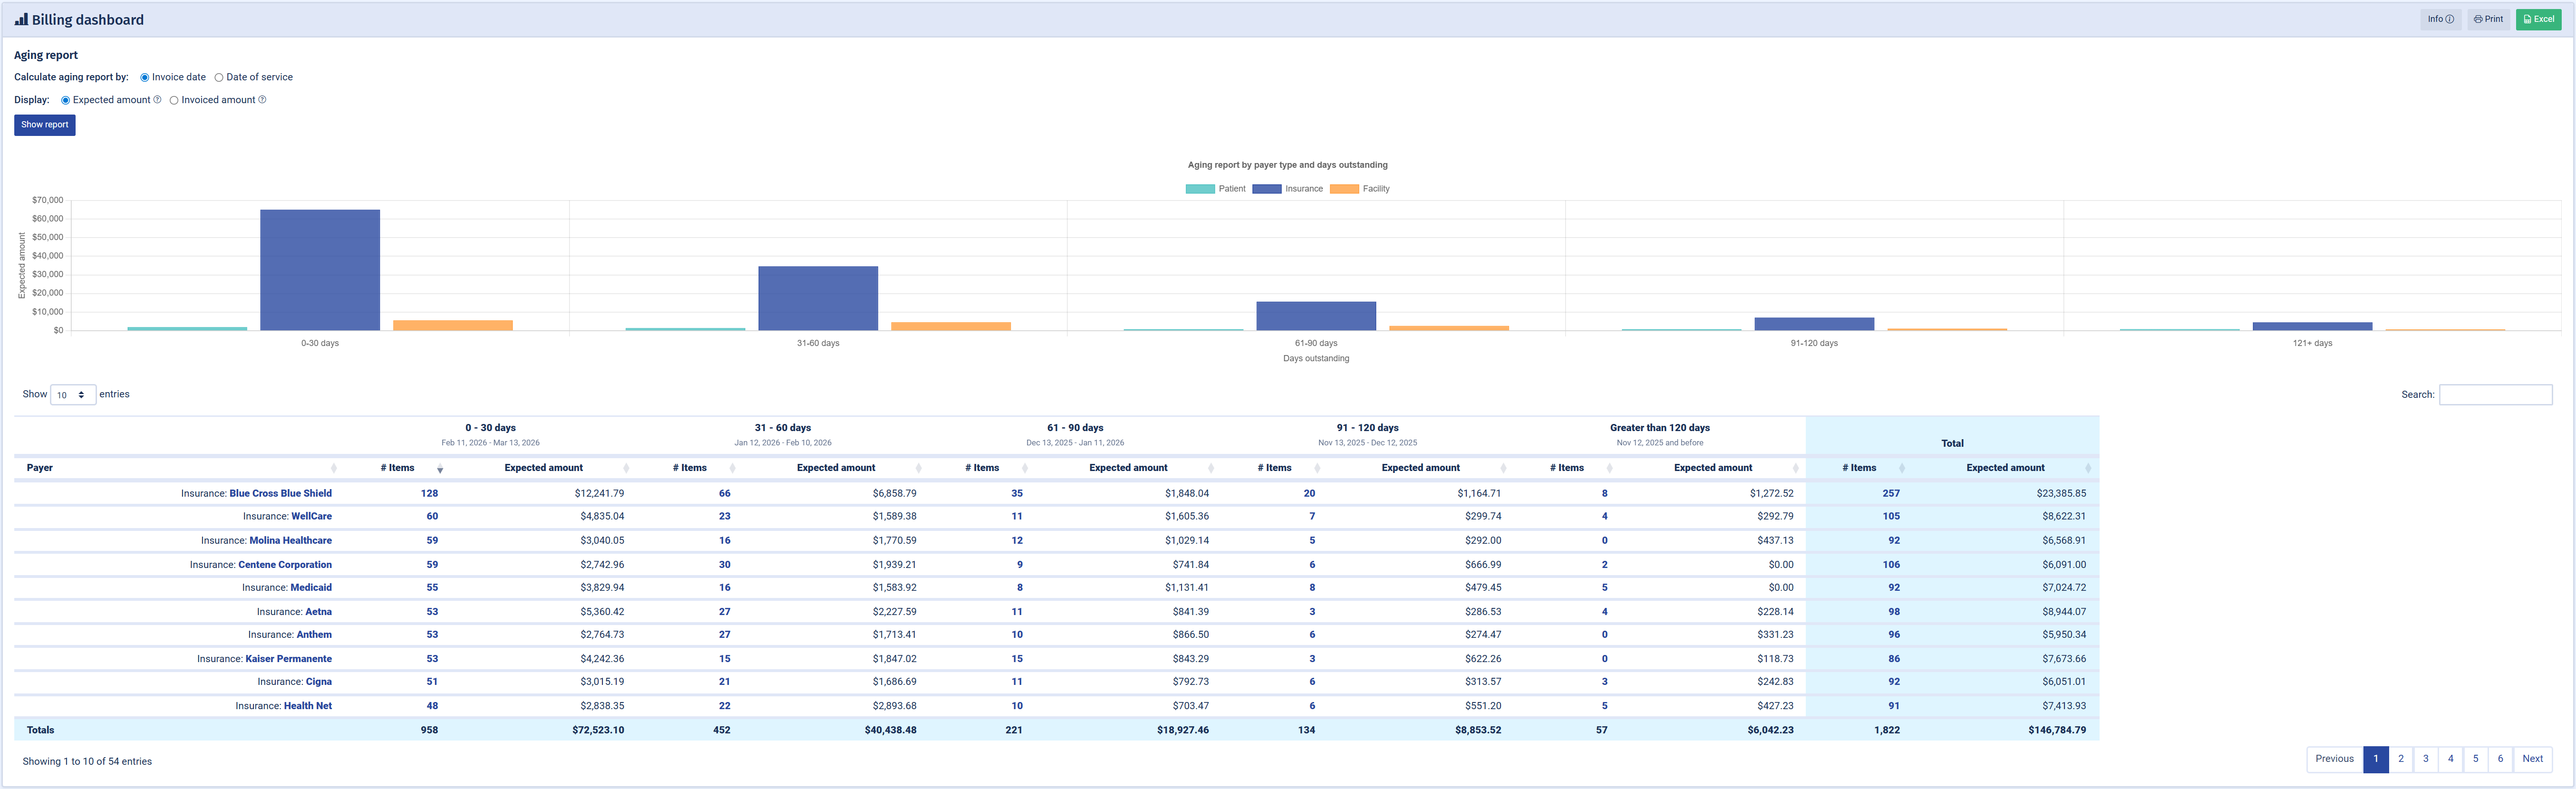Select Date of service radio button
The image size is (2576, 789).
point(219,77)
